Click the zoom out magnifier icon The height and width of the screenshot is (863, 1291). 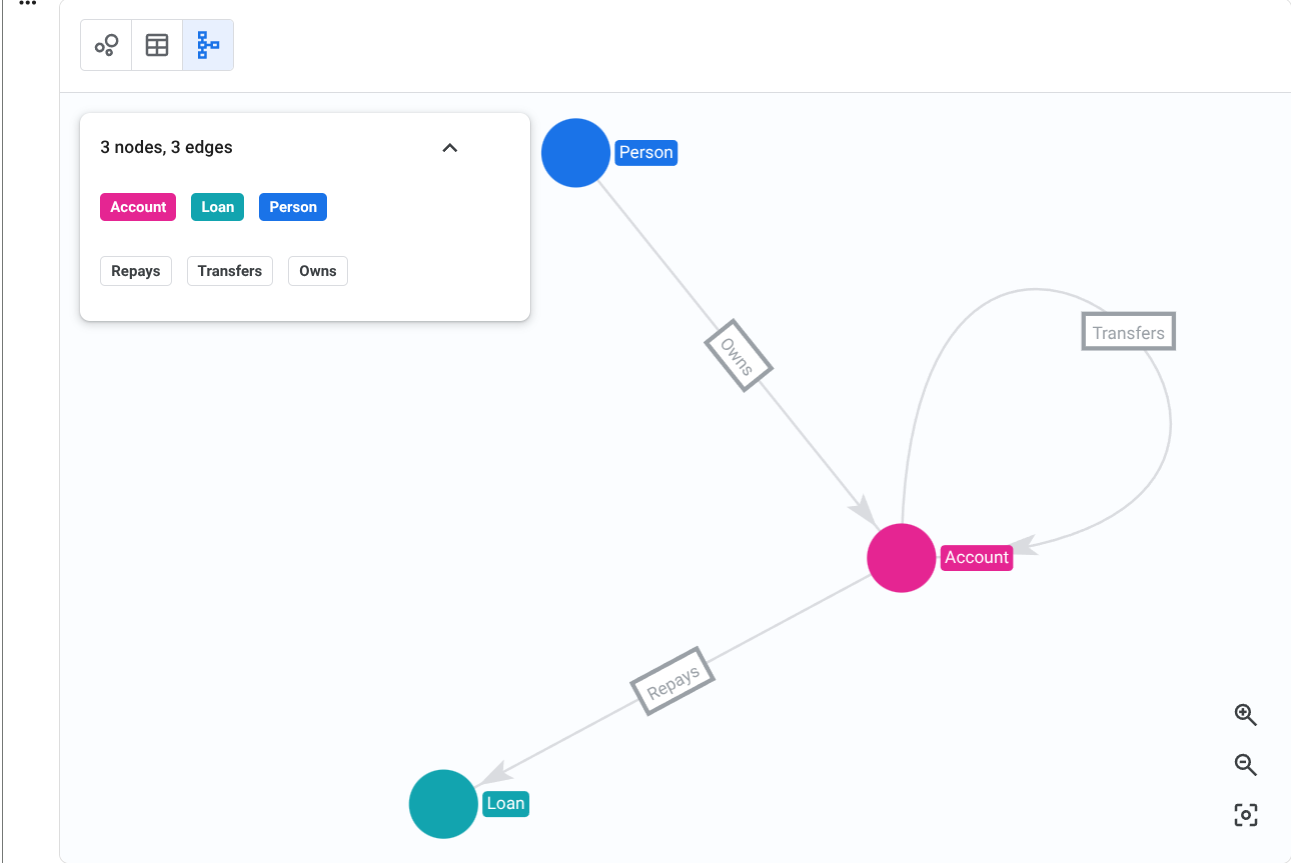(x=1245, y=764)
